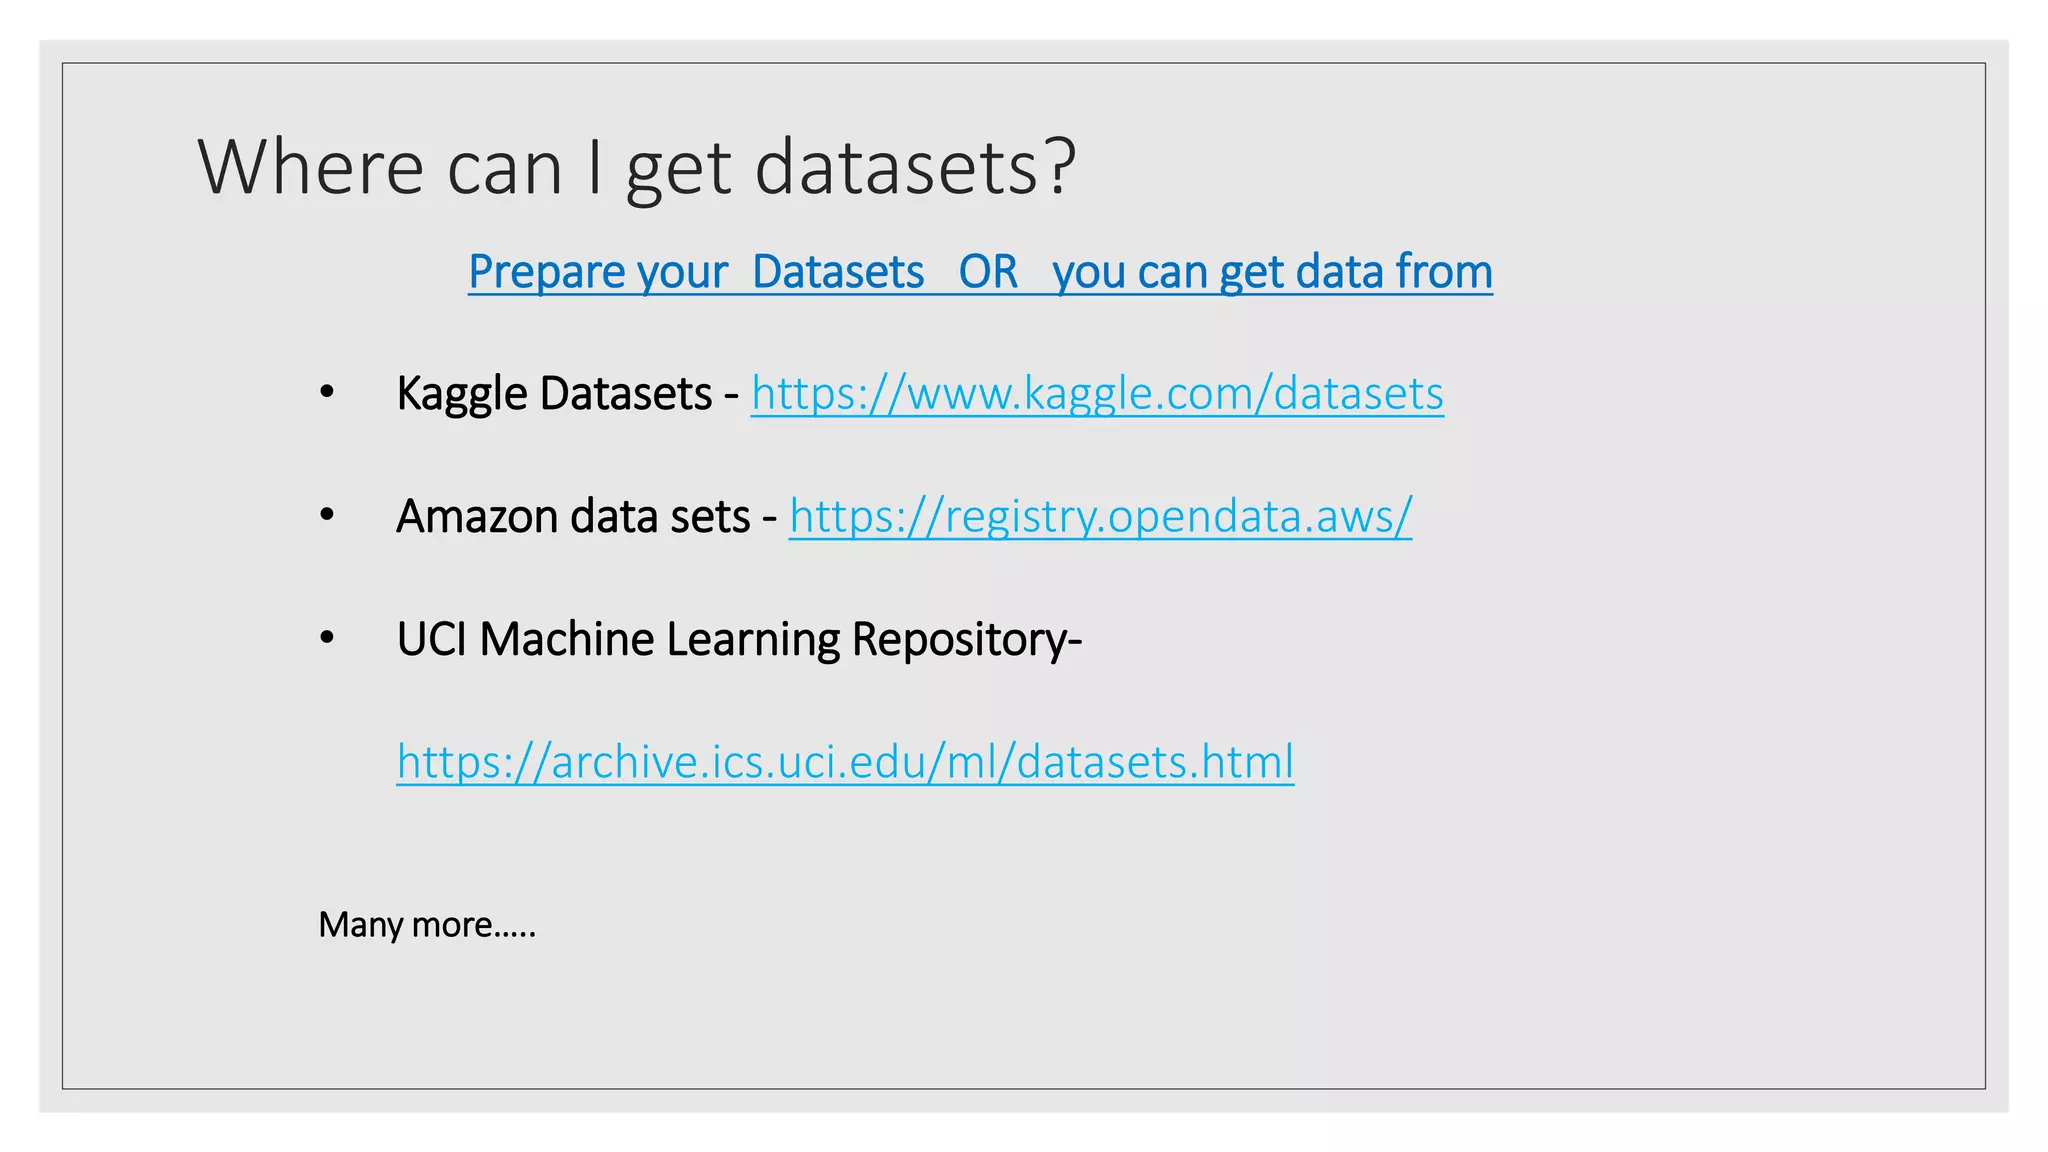Click the word 'Amazon' in the second bullet
2048x1152 pixels.
point(477,517)
